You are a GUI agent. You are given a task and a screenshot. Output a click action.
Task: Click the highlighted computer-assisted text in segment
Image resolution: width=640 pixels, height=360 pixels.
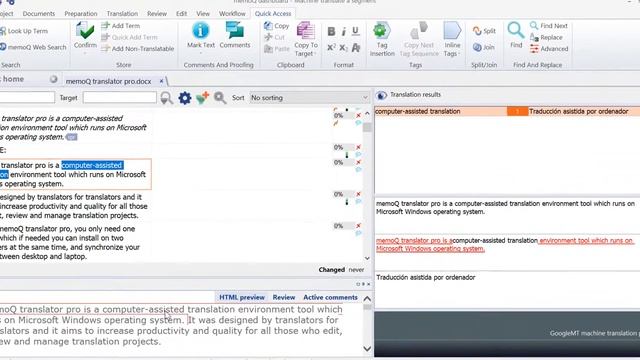(x=92, y=165)
